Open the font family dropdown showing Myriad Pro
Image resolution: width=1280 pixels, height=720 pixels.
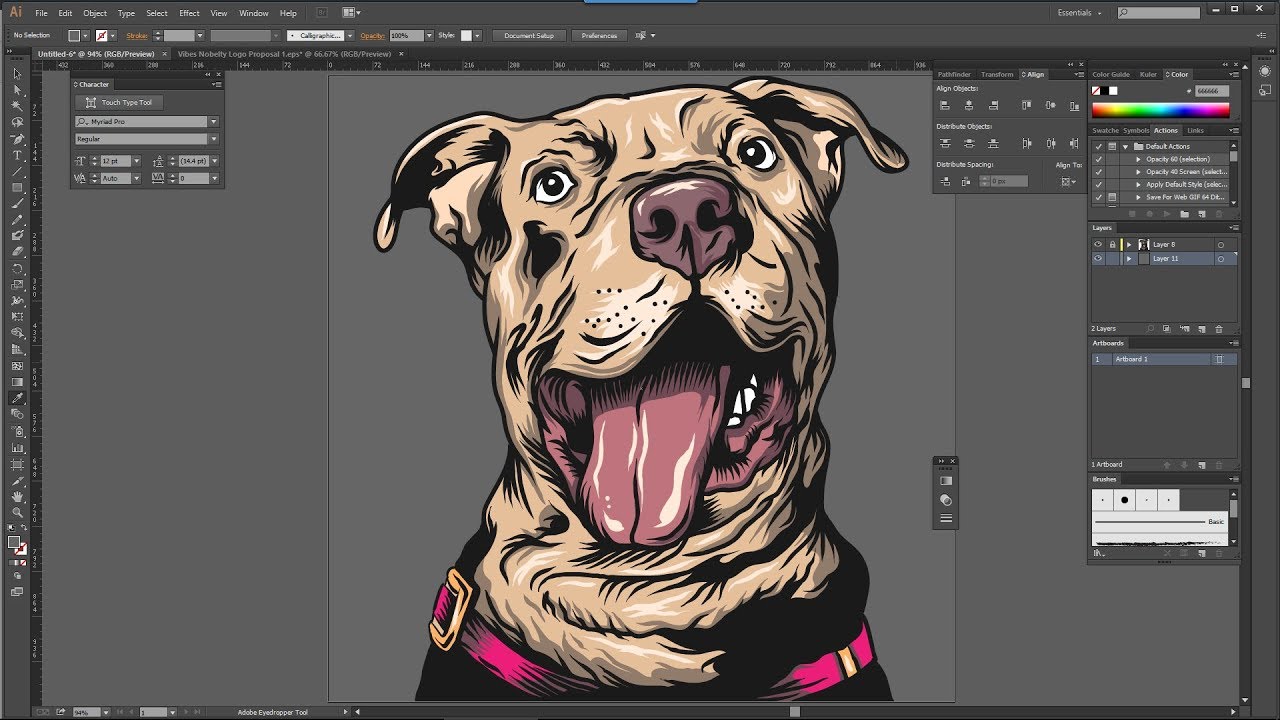[x=213, y=121]
